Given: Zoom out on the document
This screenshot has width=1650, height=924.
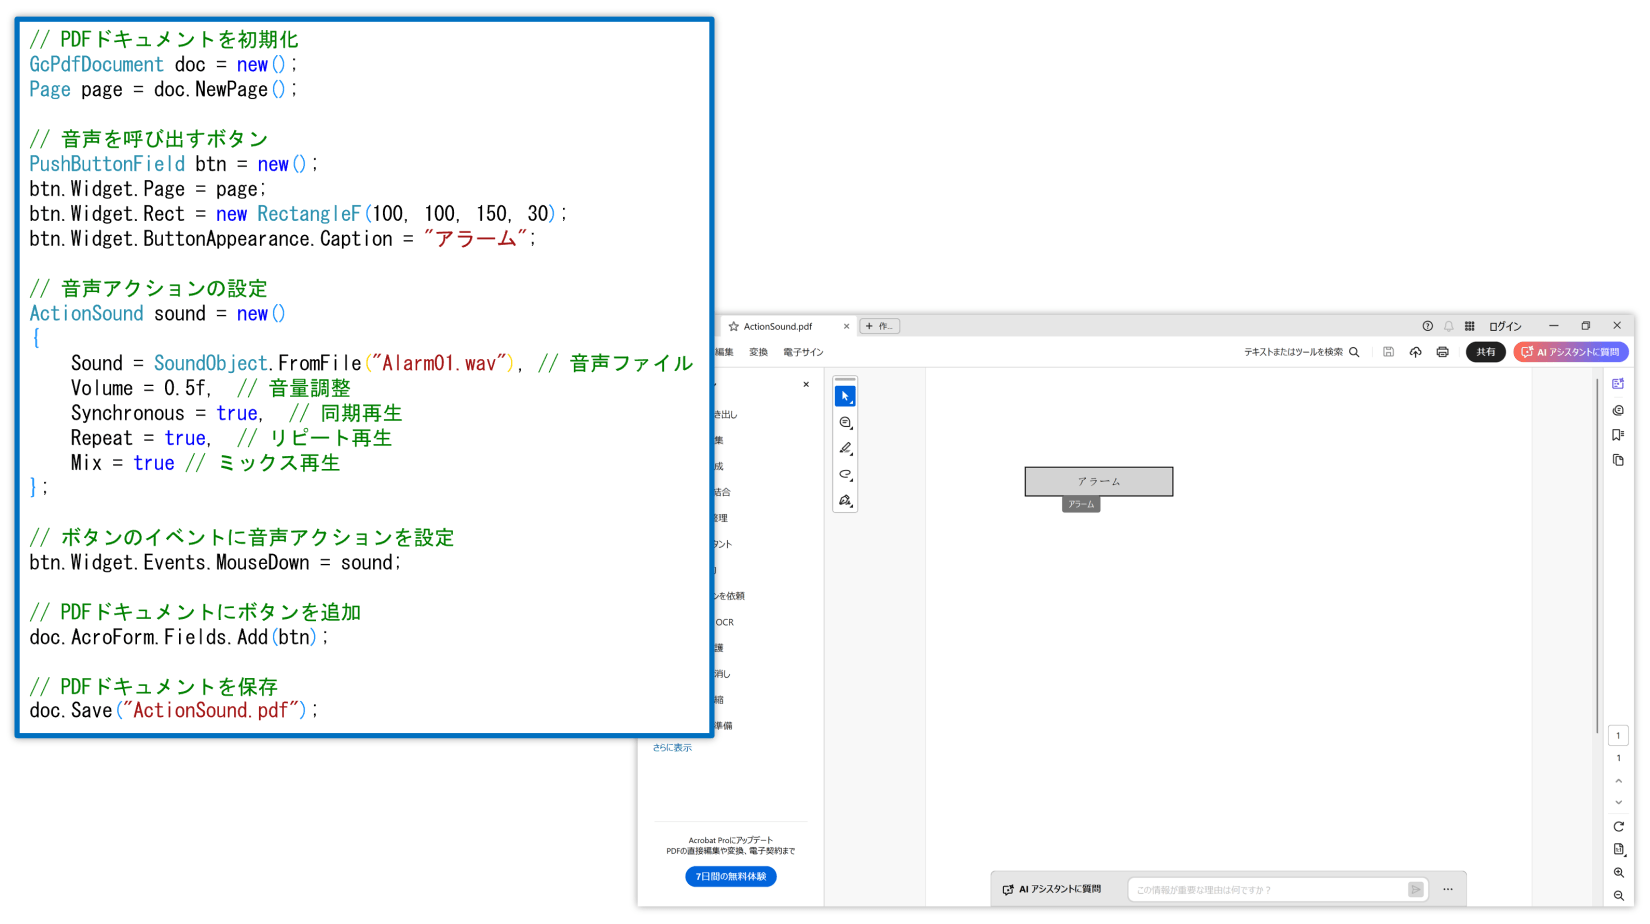Looking at the screenshot, I should (x=1619, y=896).
